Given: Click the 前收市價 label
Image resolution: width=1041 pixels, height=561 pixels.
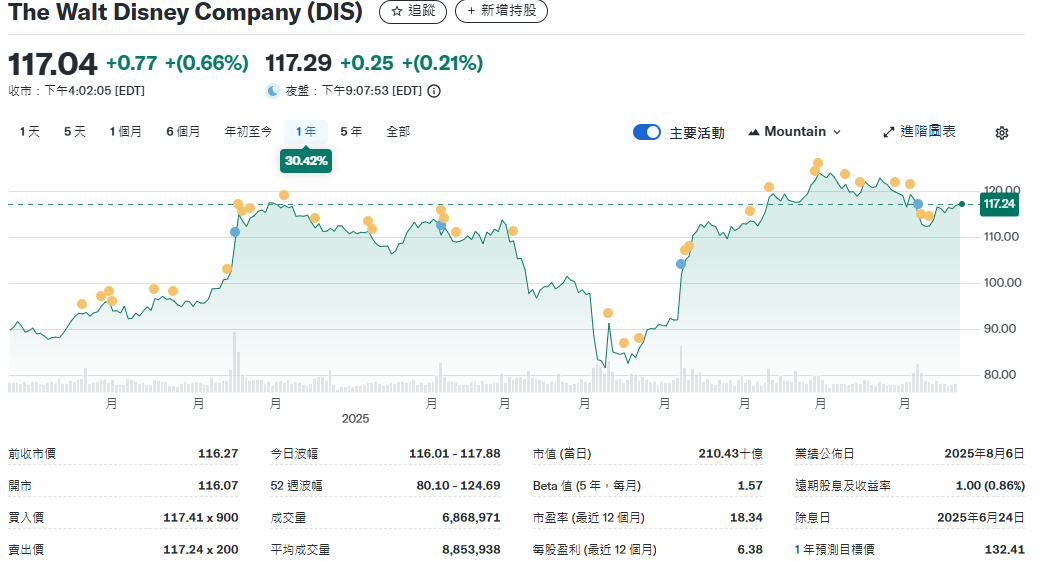Looking at the screenshot, I should (32, 453).
